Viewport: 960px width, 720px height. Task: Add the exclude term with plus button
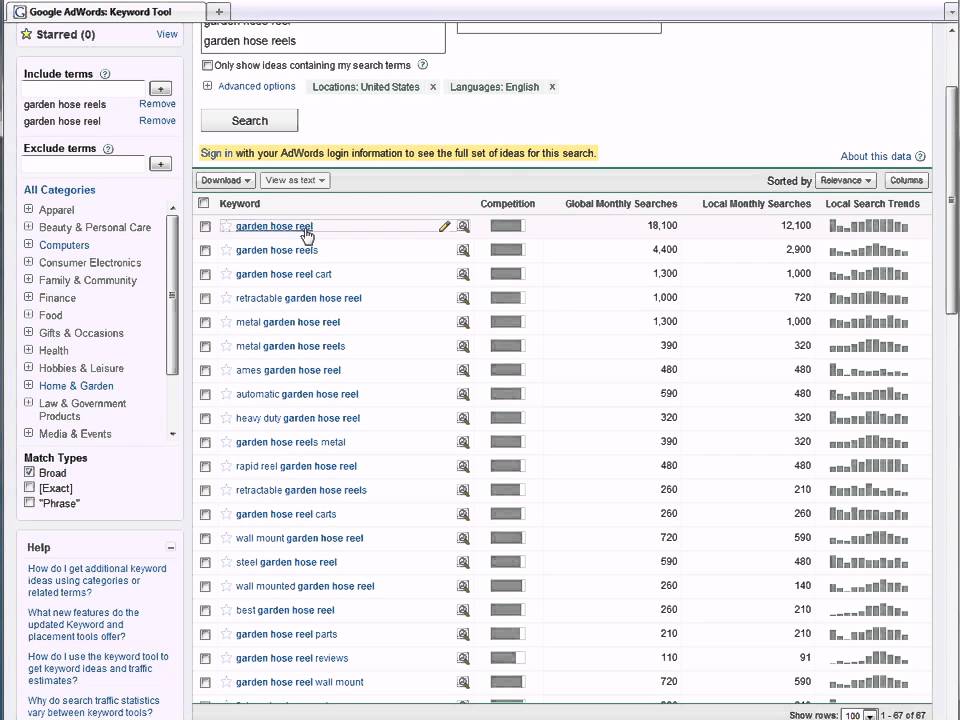click(x=160, y=164)
